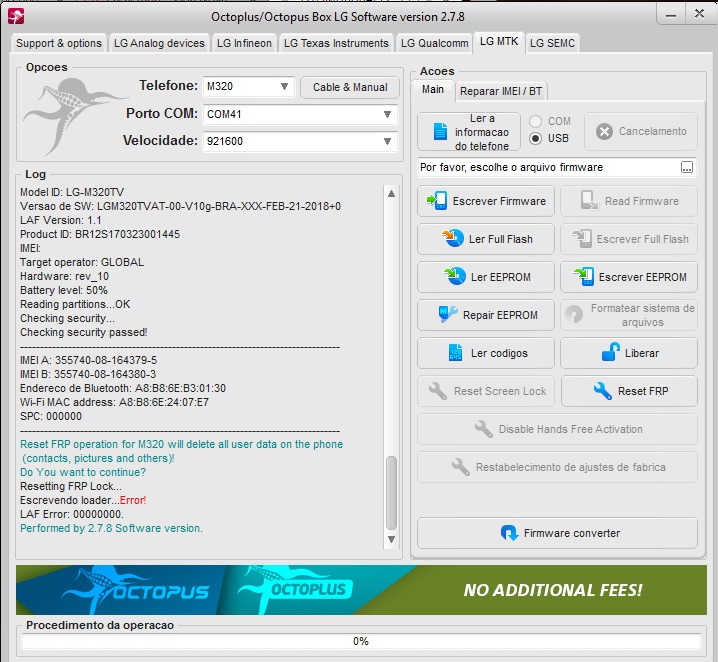Click the Ler Full Flash disk icon
718x662 pixels.
coord(453,239)
